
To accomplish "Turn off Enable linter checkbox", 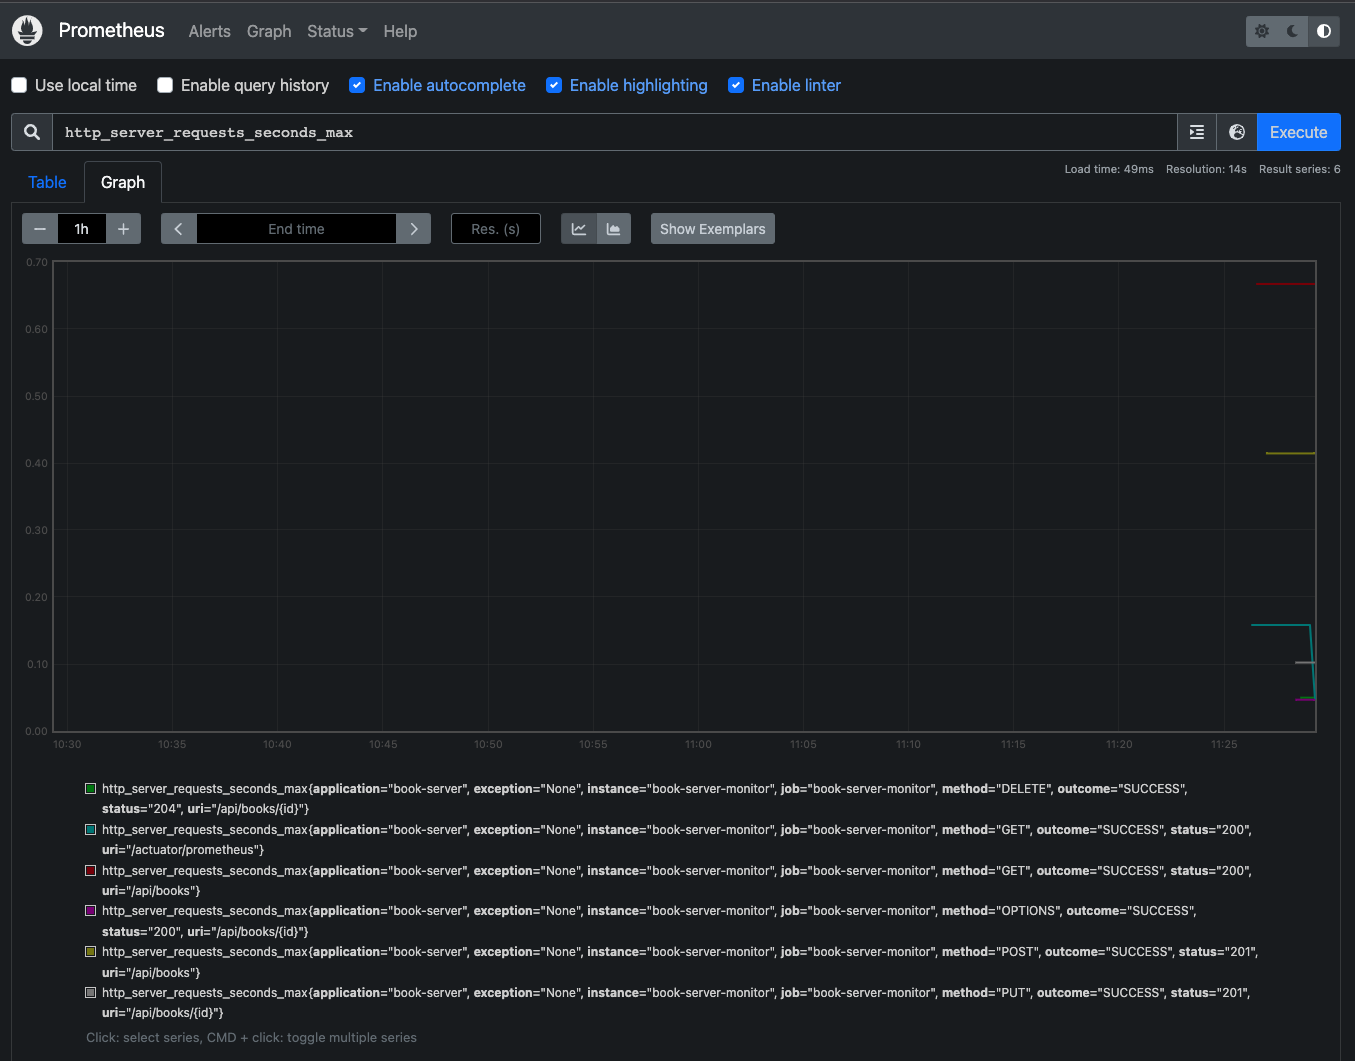I will pos(736,85).
